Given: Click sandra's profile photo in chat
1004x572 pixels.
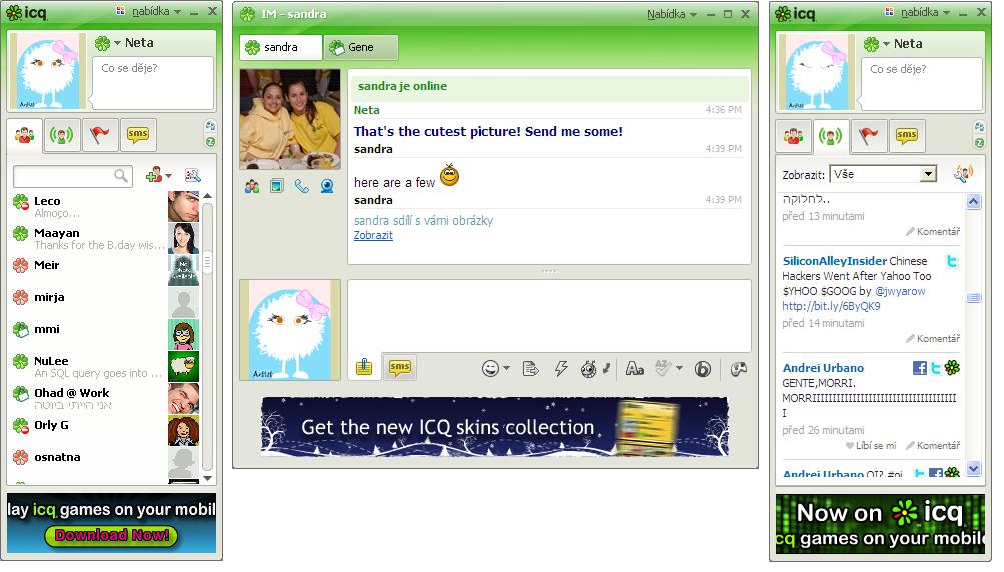Looking at the screenshot, I should [x=290, y=119].
